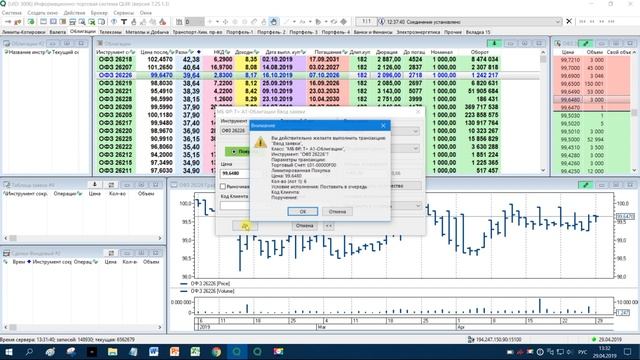Click the keys icon in the toolbar
Viewport: 640px width, 360px height.
(18, 22)
